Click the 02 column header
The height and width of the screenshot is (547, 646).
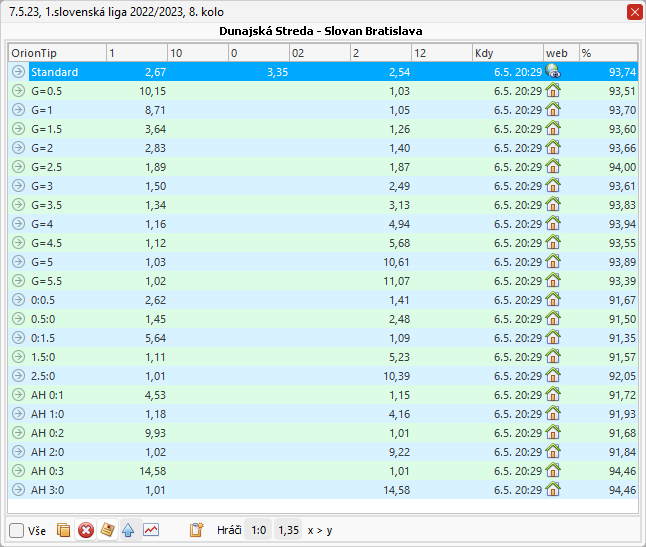coord(319,53)
